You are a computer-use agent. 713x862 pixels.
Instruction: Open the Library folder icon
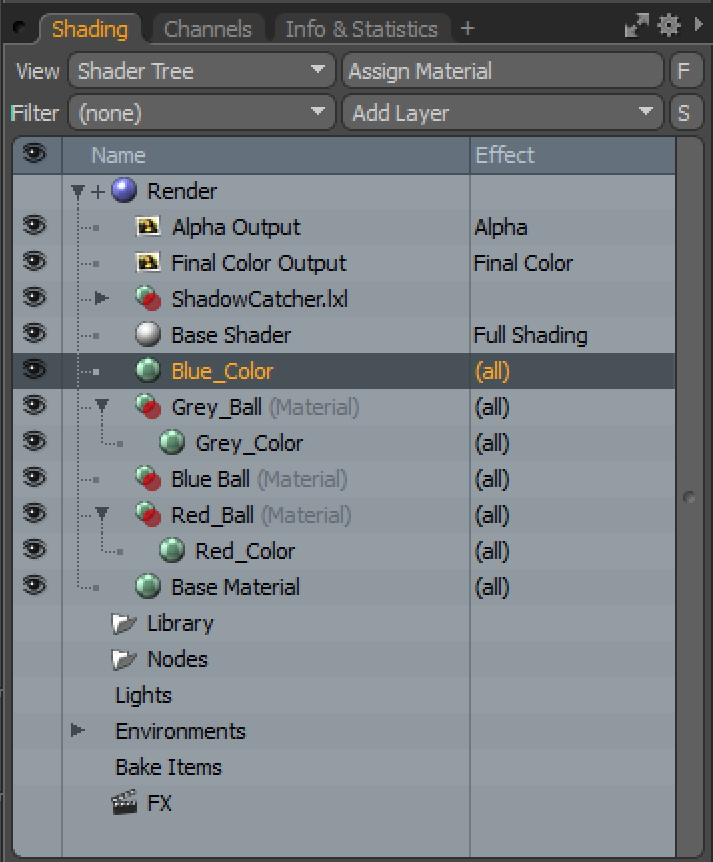124,623
